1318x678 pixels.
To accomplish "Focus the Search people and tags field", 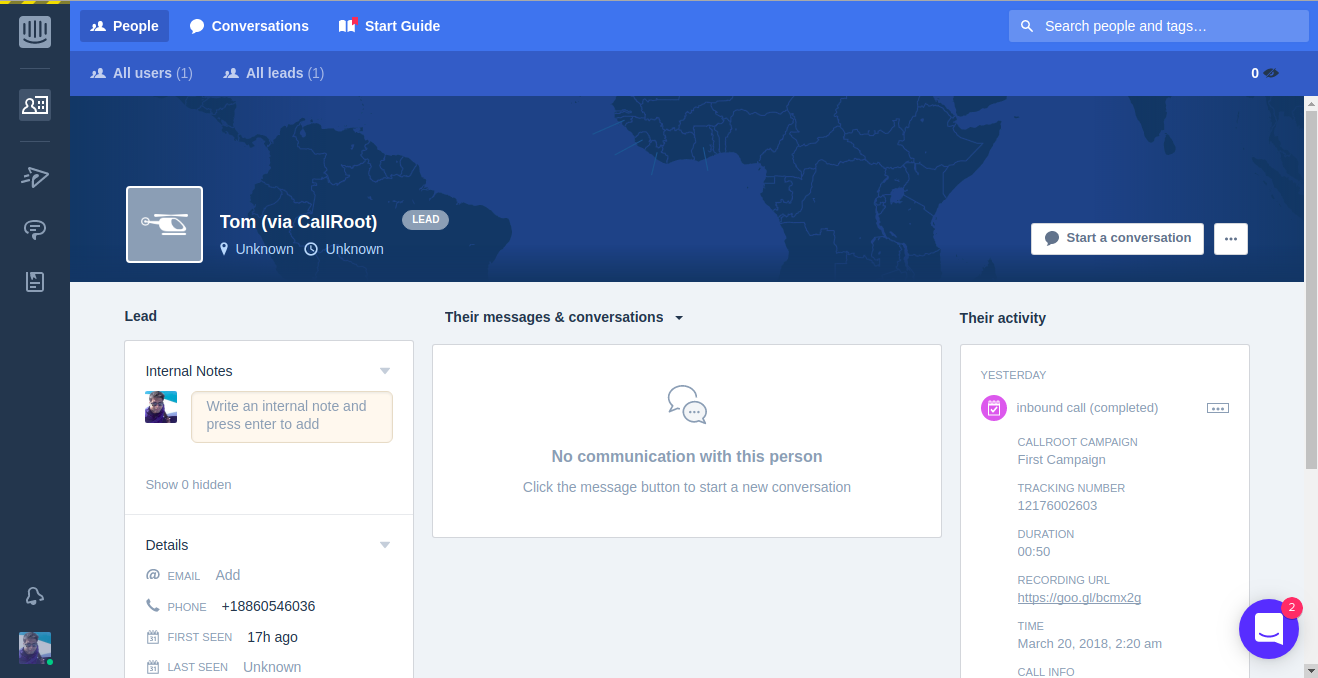I will (x=1159, y=26).
